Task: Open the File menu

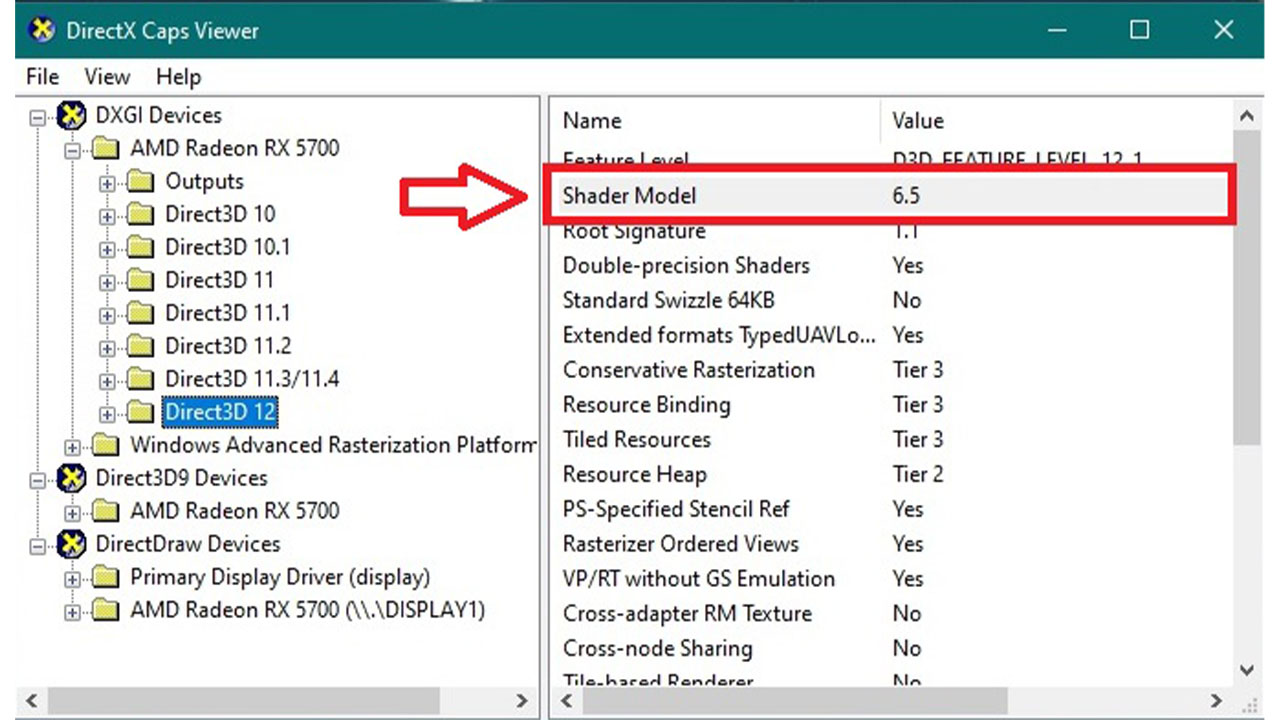Action: coord(42,77)
